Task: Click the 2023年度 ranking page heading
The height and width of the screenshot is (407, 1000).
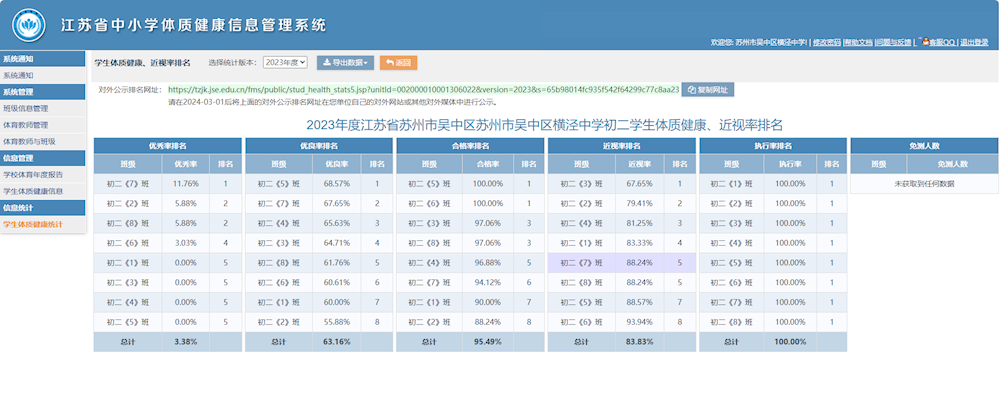Action: tap(544, 124)
